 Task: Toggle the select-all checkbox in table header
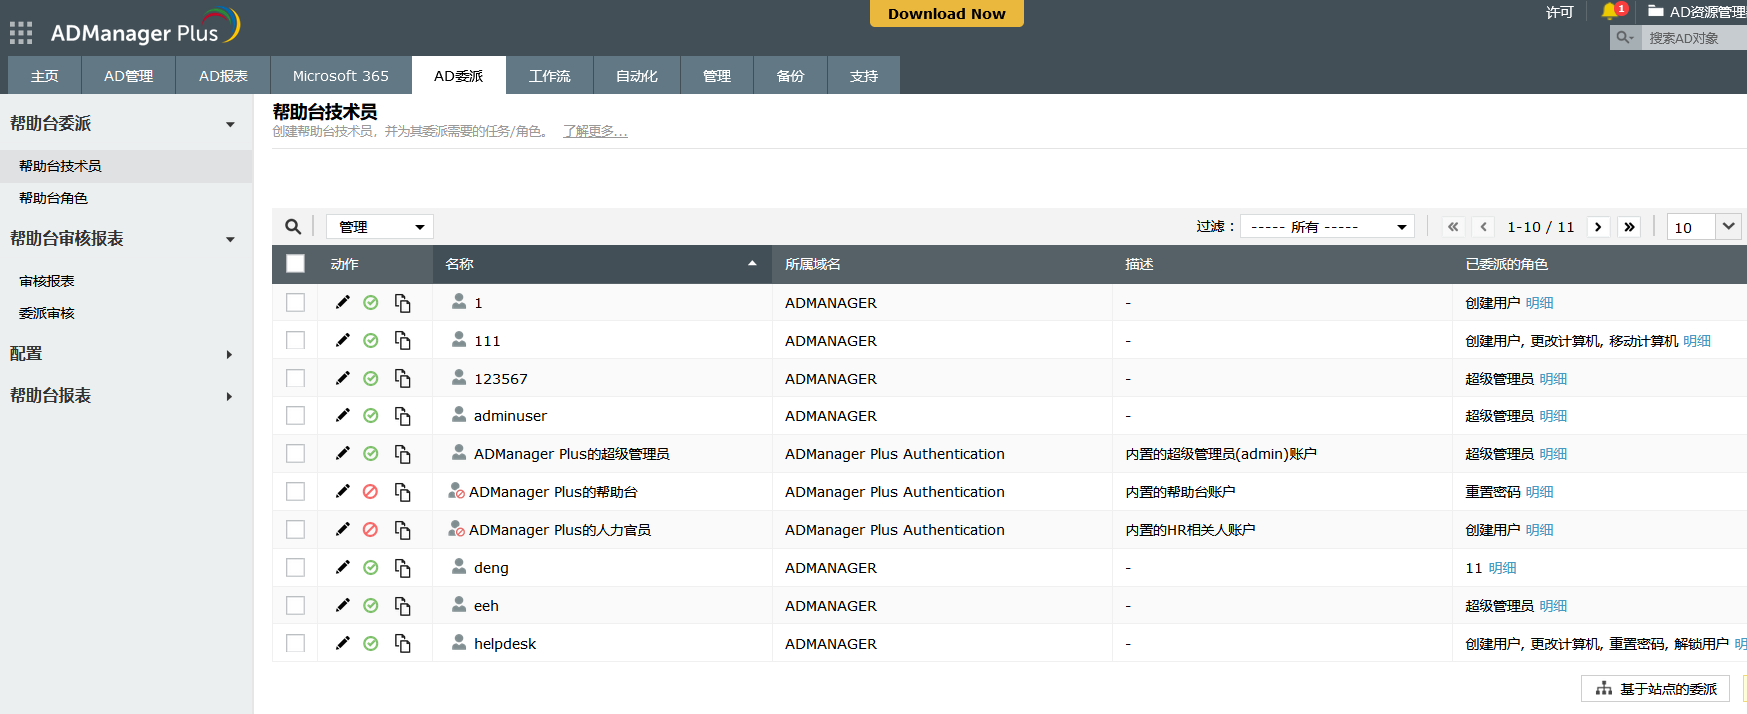(295, 264)
